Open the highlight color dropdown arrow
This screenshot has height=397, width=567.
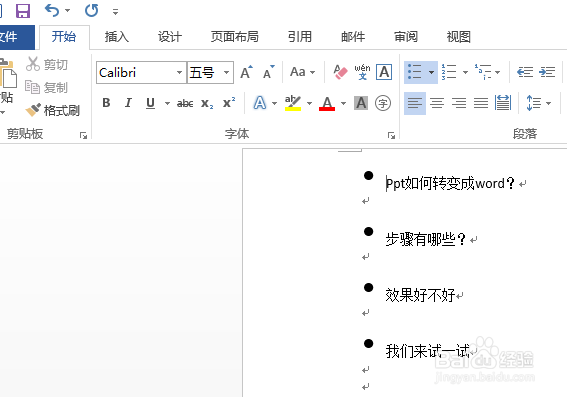pos(310,103)
